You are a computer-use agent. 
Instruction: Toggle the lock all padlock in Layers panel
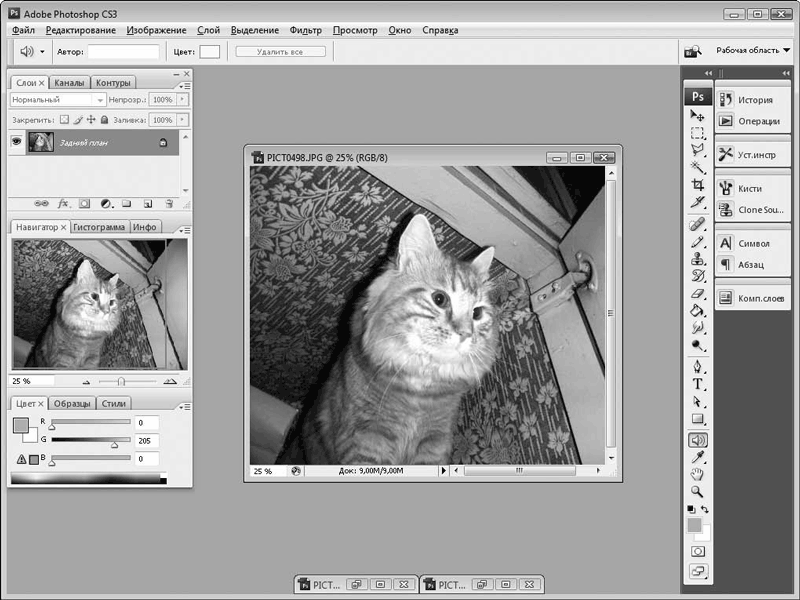pyautogui.click(x=105, y=120)
